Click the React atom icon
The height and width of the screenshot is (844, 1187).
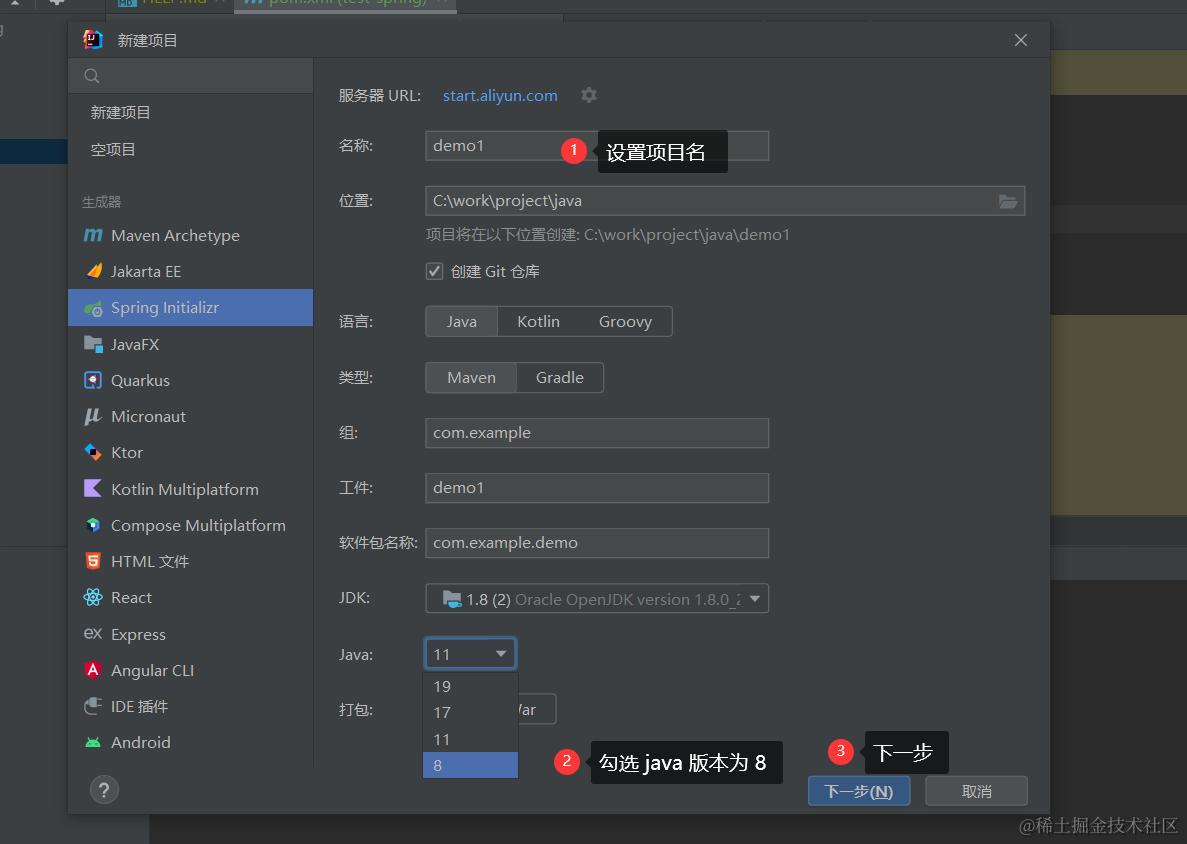tap(93, 597)
